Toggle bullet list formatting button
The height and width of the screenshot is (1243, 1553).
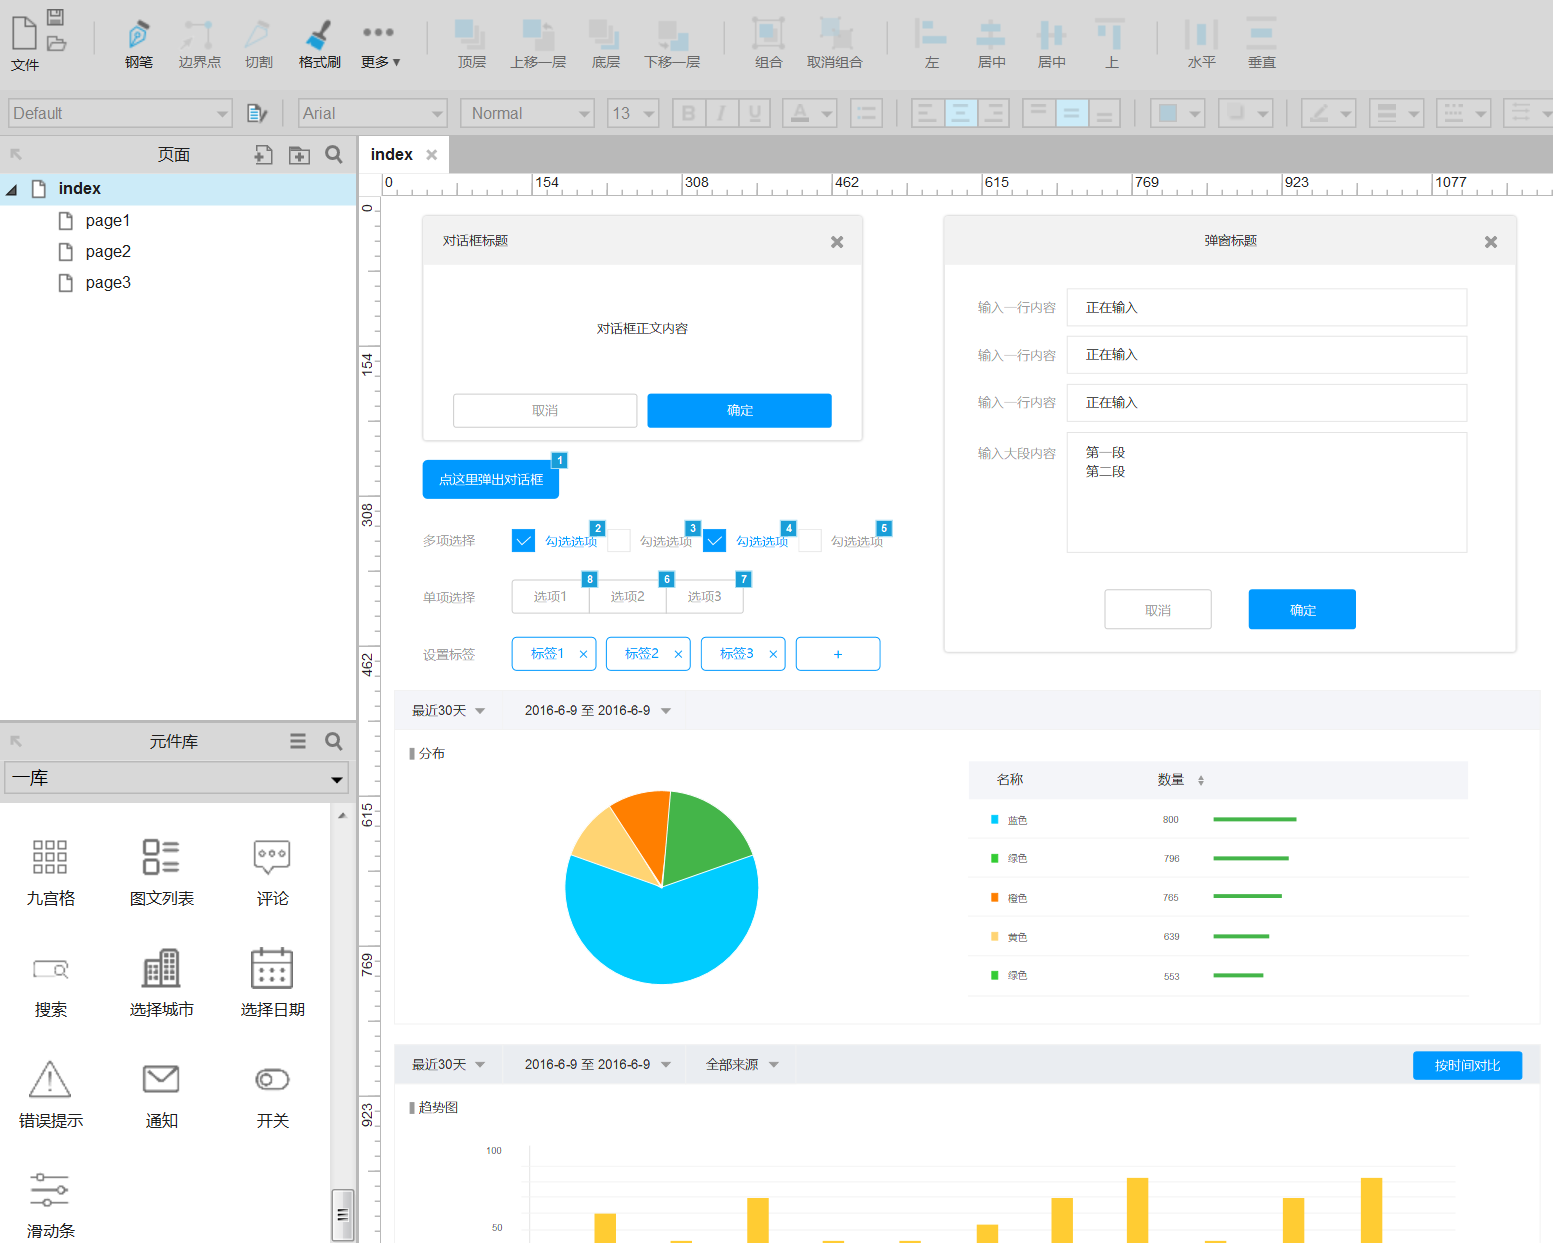tap(866, 113)
